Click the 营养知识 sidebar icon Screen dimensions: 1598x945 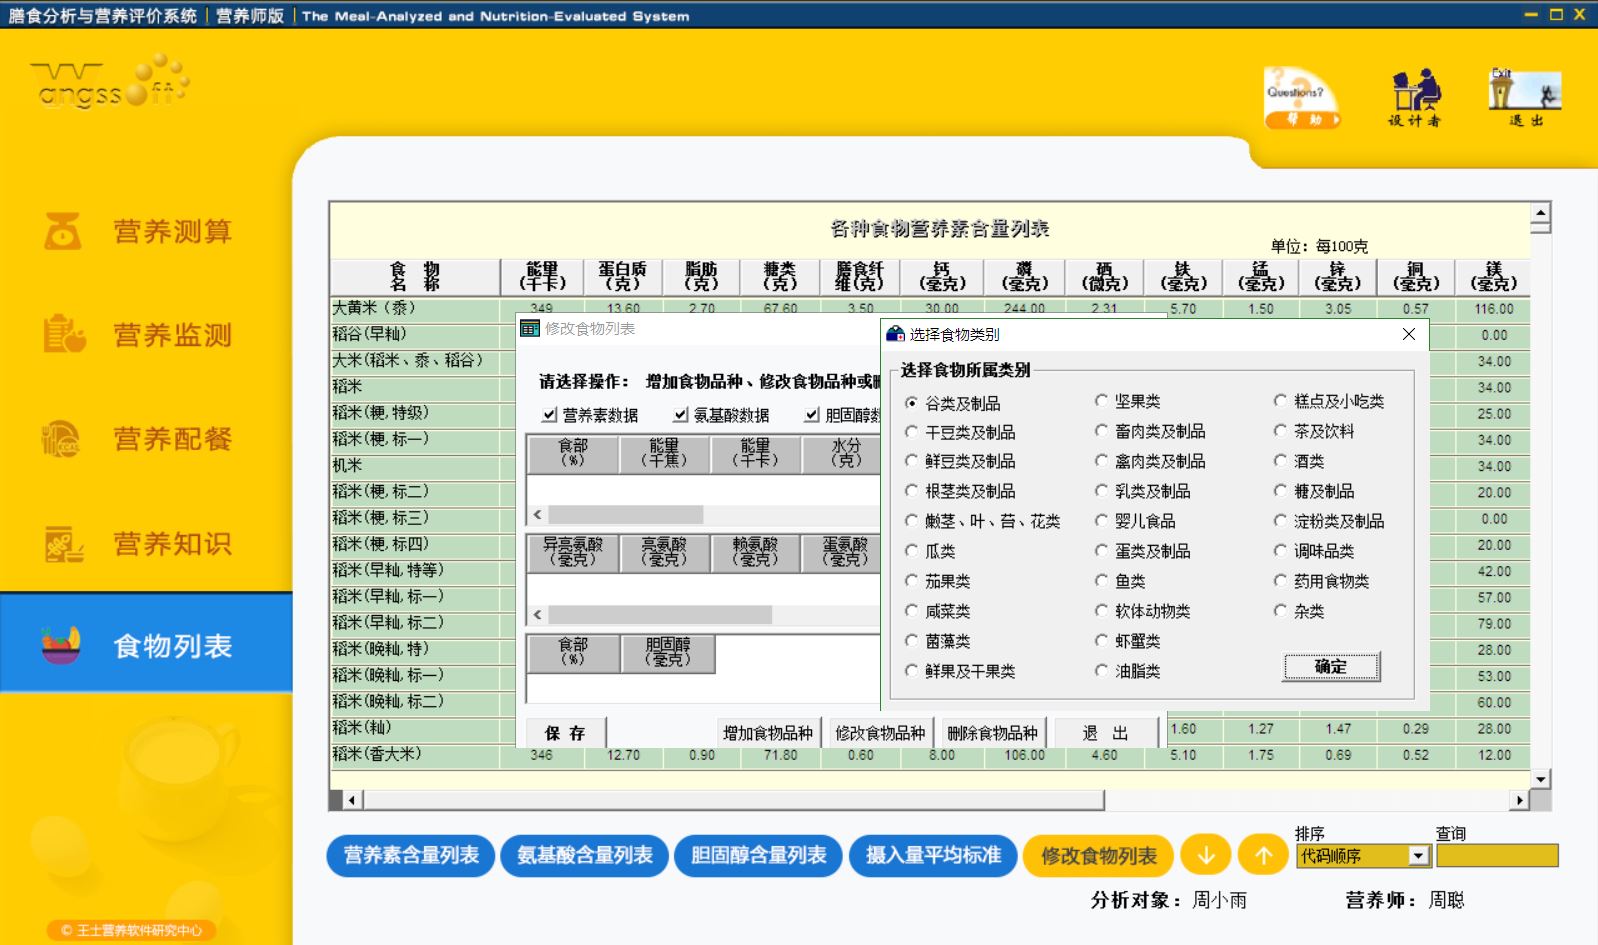pos(63,543)
